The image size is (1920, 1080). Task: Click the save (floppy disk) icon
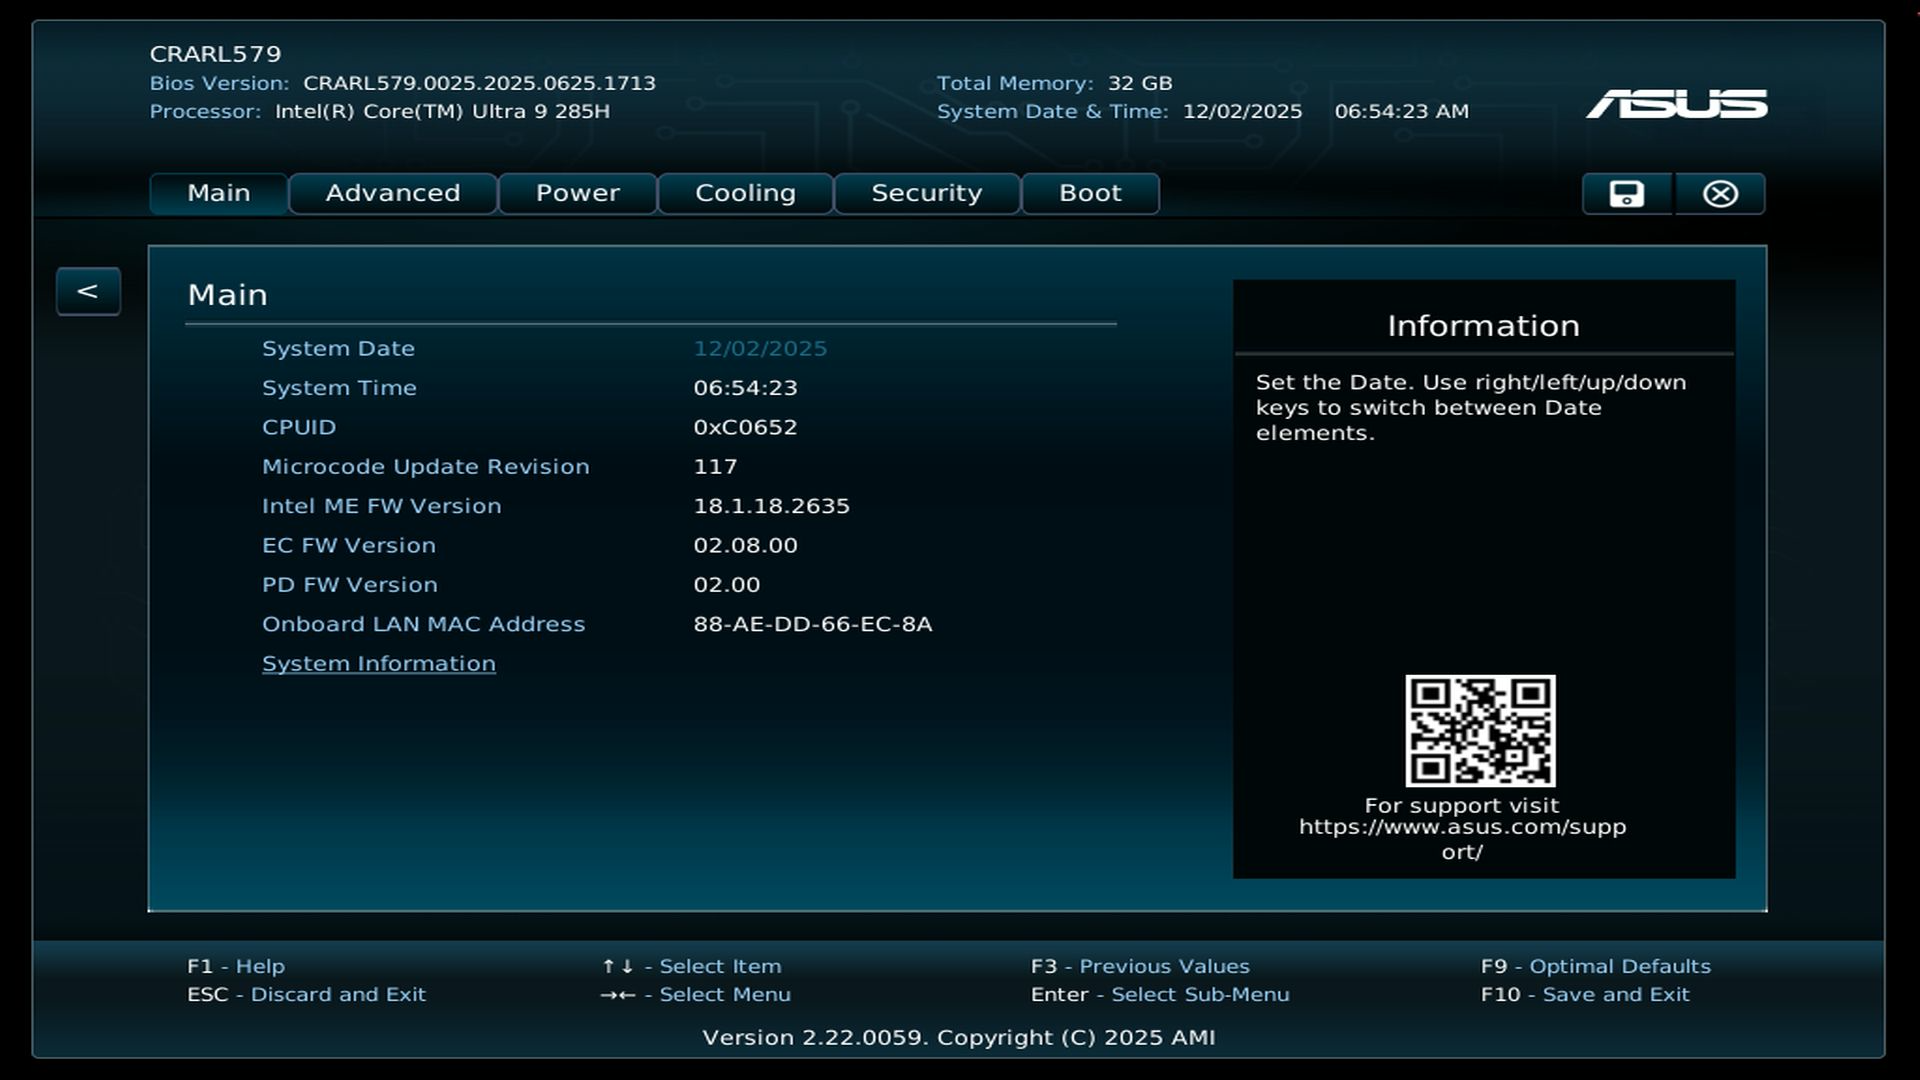click(1626, 193)
